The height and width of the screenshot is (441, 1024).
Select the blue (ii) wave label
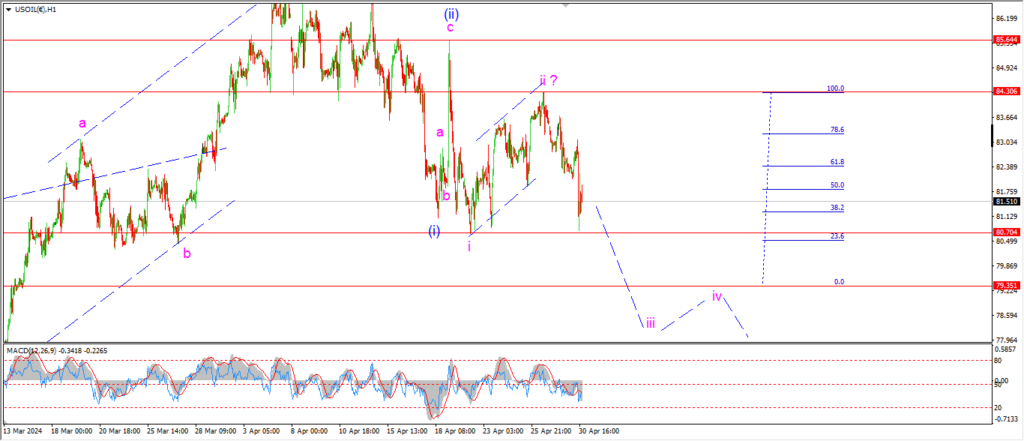pos(450,13)
